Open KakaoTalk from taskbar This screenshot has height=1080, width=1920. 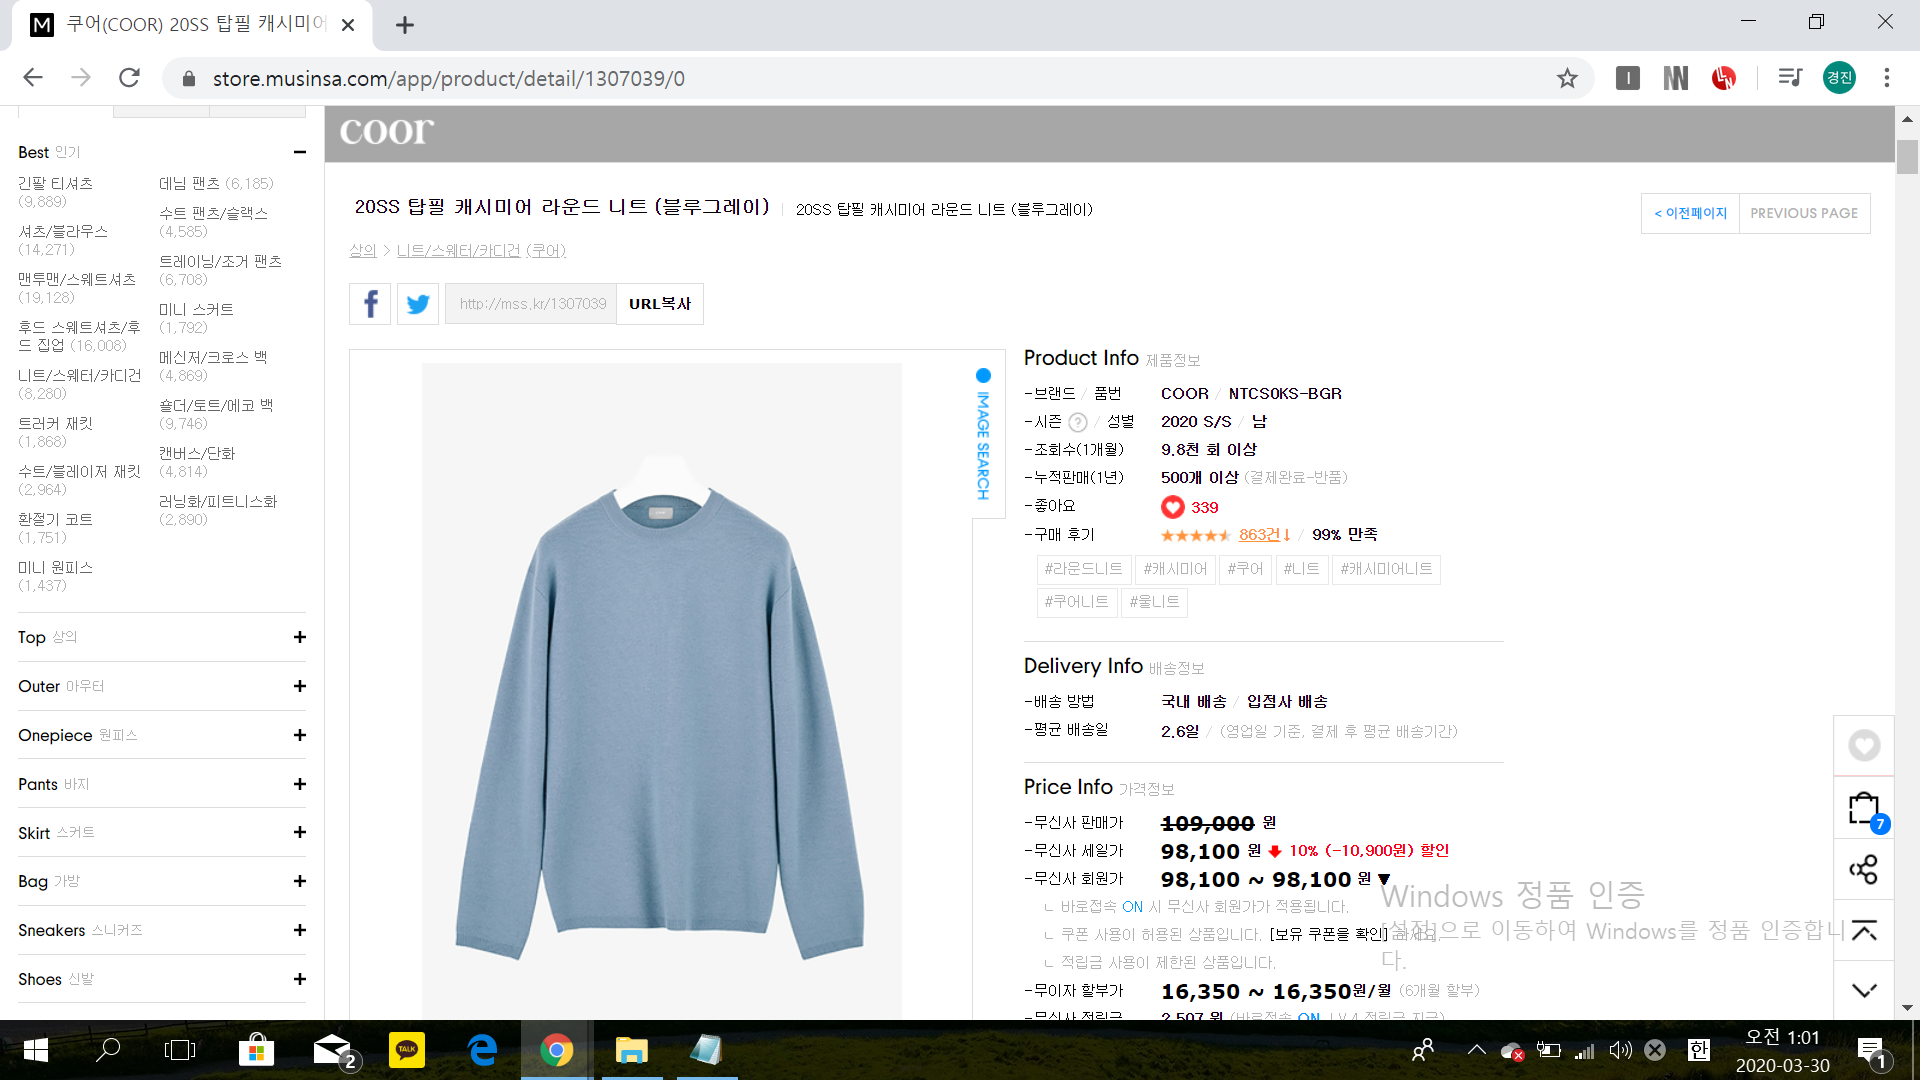(x=406, y=1050)
